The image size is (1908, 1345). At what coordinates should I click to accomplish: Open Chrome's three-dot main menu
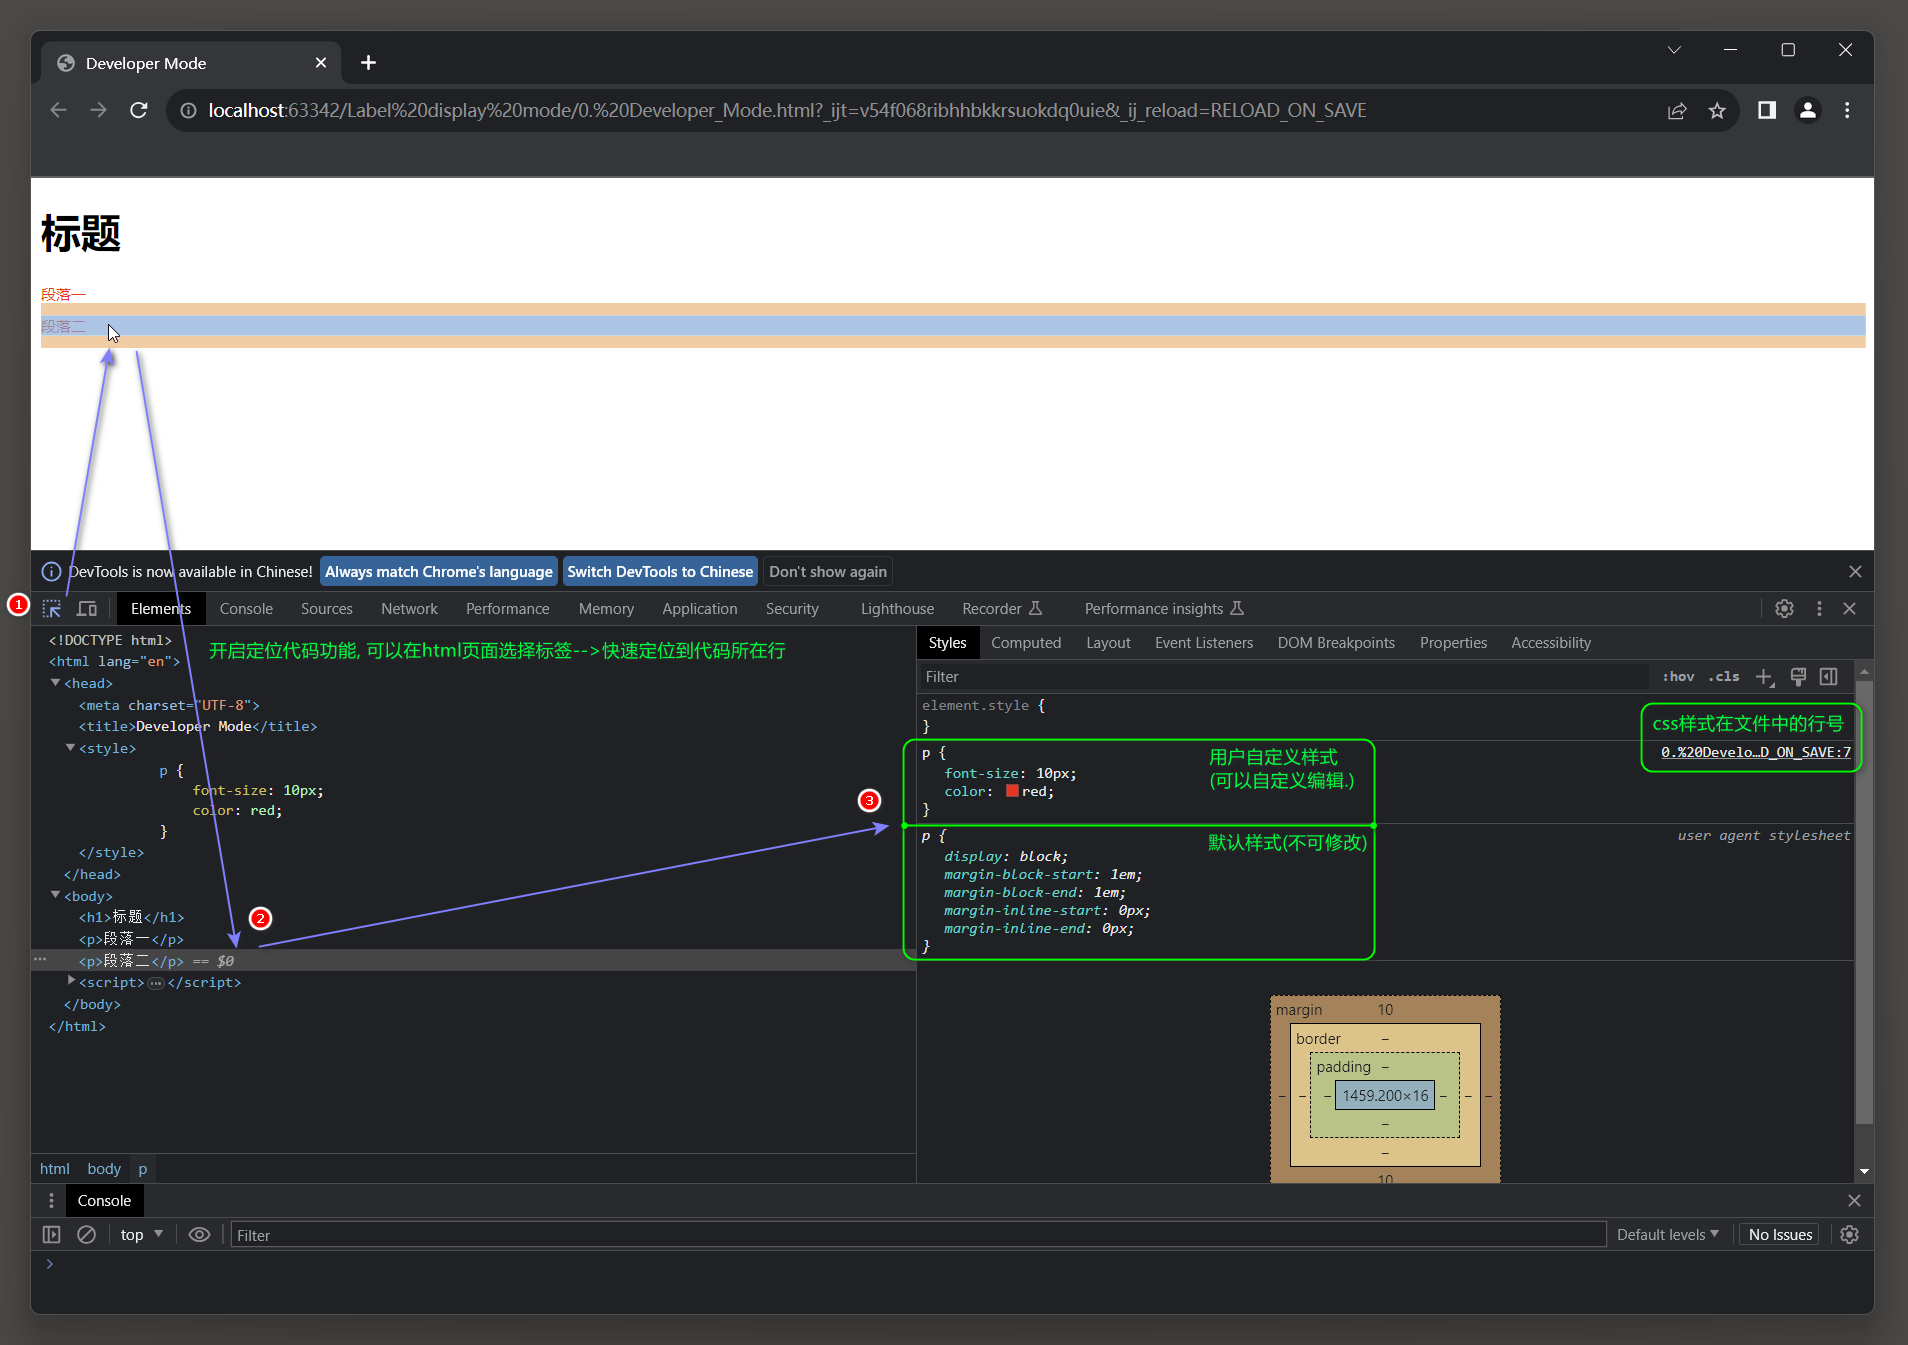1847,110
